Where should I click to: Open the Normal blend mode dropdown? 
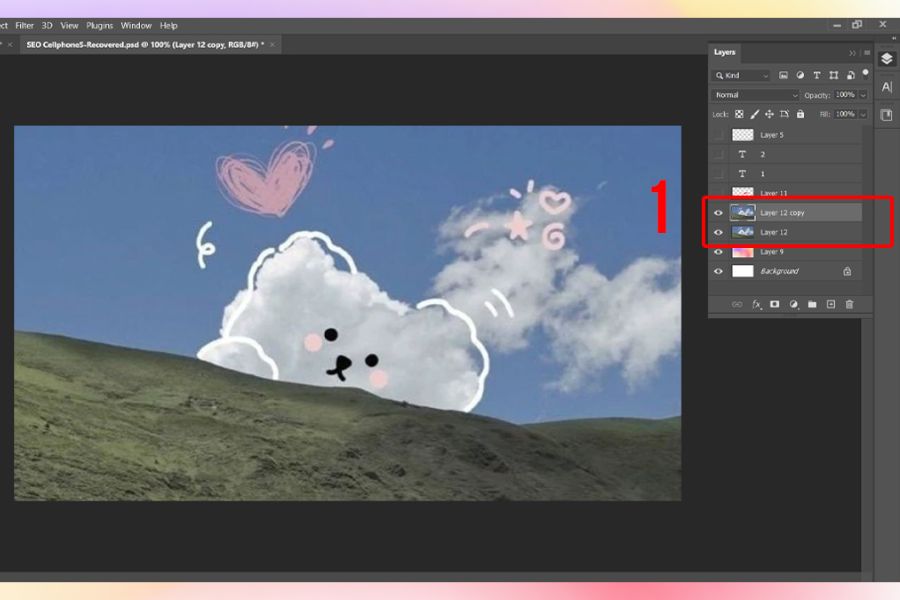click(x=755, y=95)
